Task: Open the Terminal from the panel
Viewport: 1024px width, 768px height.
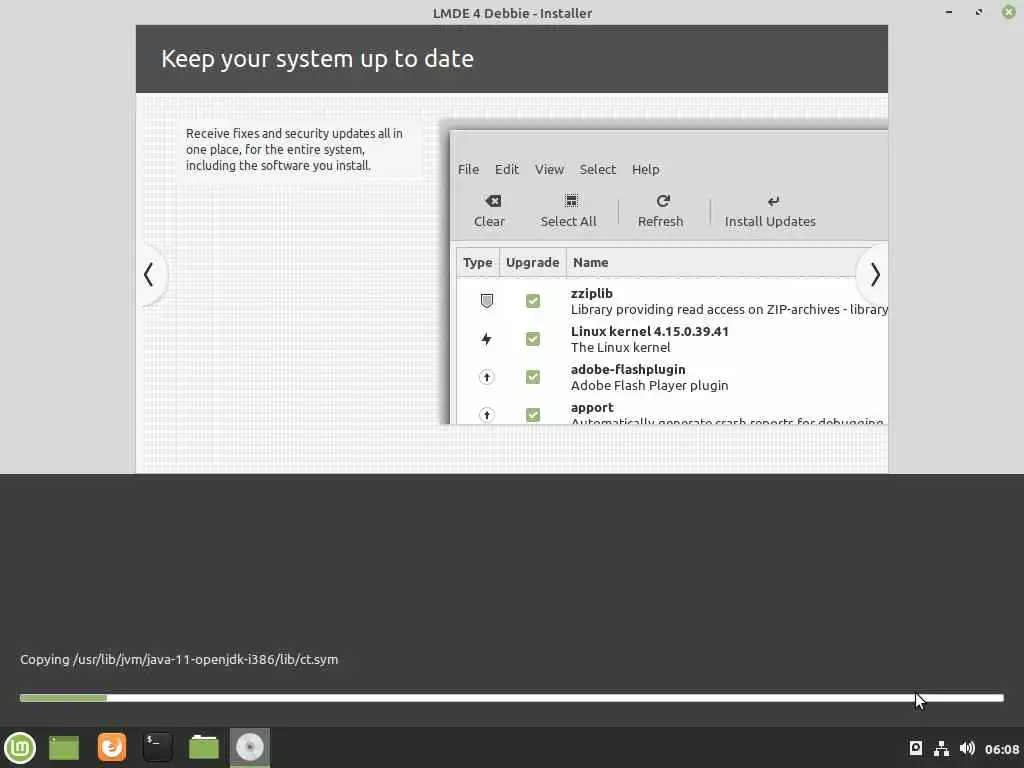Action: click(x=157, y=747)
